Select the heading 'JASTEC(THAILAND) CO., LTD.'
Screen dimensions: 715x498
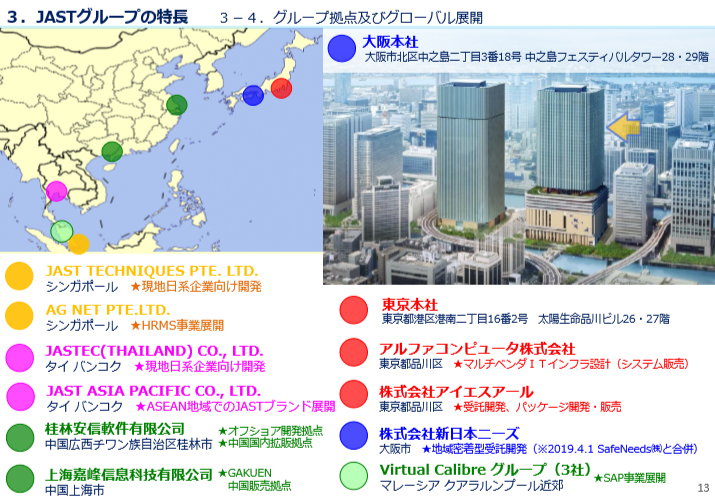154,351
